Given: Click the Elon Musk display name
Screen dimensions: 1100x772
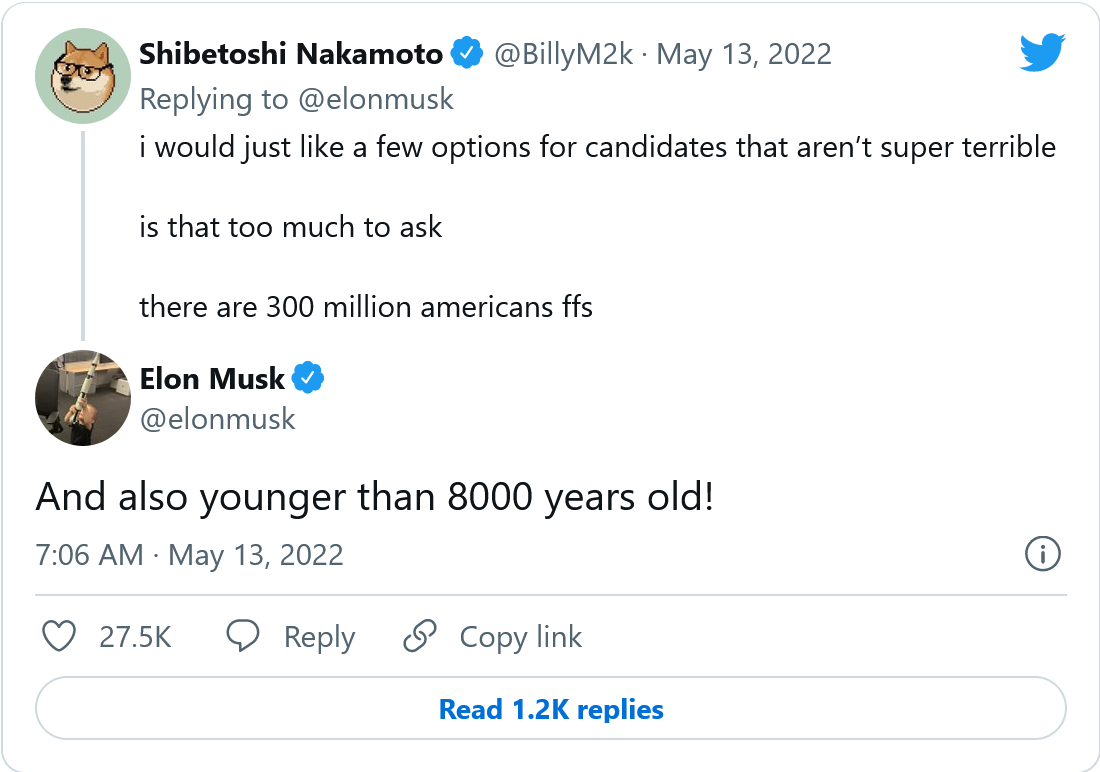Looking at the screenshot, I should (x=212, y=379).
